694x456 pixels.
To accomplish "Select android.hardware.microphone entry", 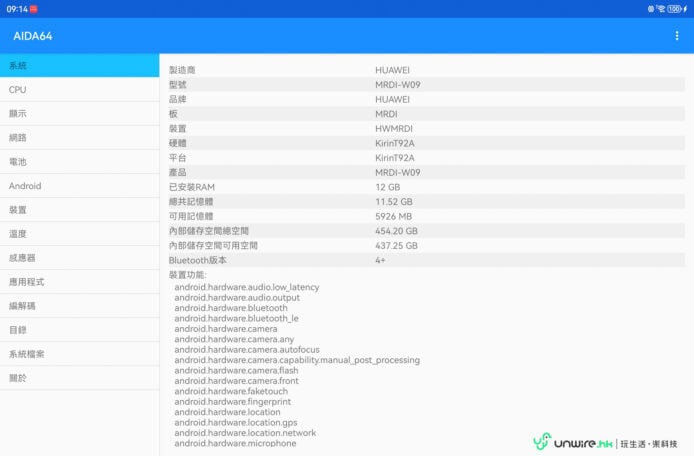I will tap(235, 443).
